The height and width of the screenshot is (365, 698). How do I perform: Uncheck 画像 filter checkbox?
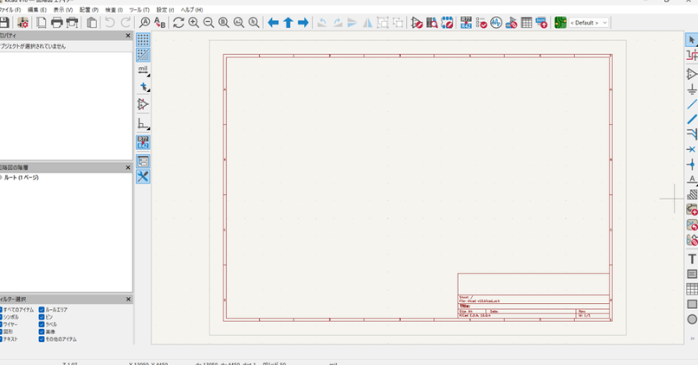coord(41,332)
